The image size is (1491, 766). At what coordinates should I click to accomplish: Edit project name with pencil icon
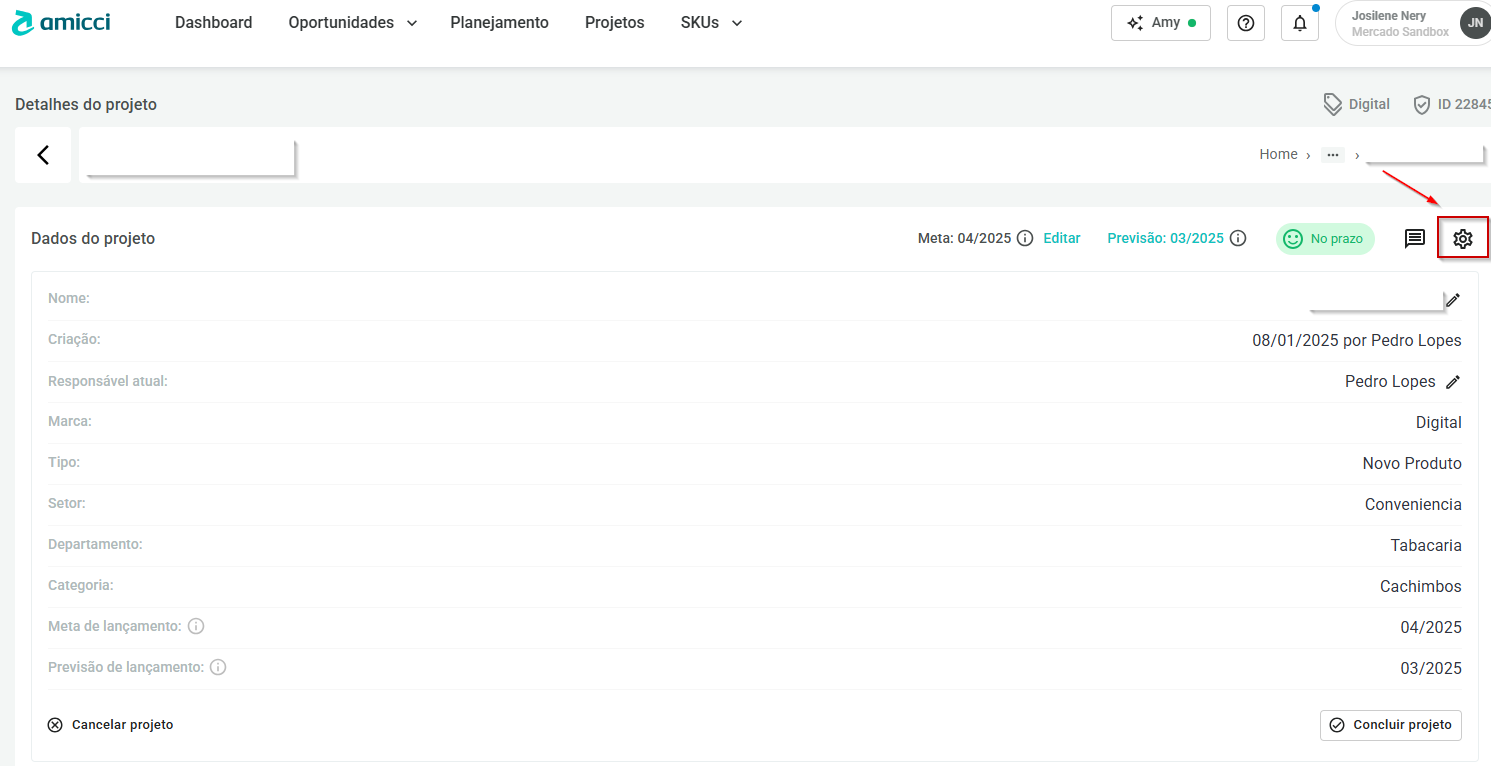[x=1453, y=300]
